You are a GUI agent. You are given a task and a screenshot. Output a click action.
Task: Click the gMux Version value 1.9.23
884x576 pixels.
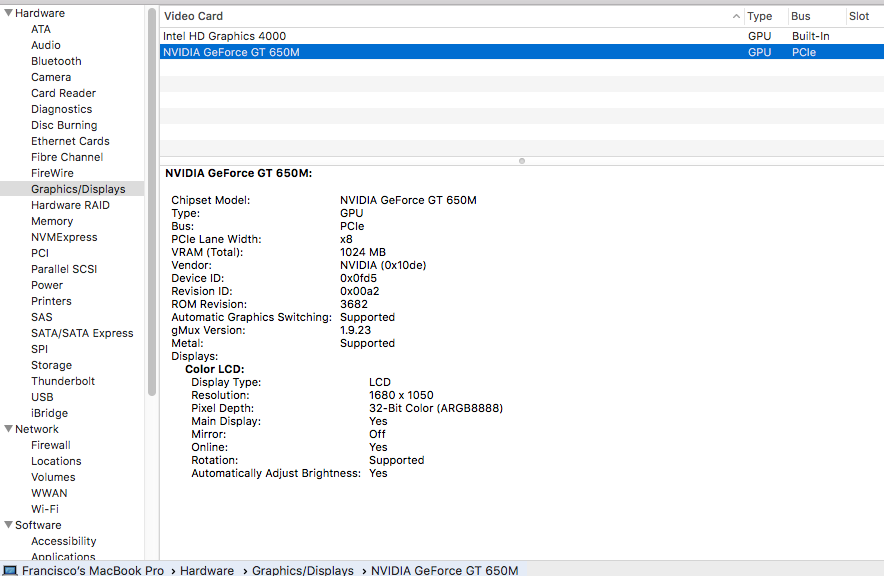(x=355, y=330)
